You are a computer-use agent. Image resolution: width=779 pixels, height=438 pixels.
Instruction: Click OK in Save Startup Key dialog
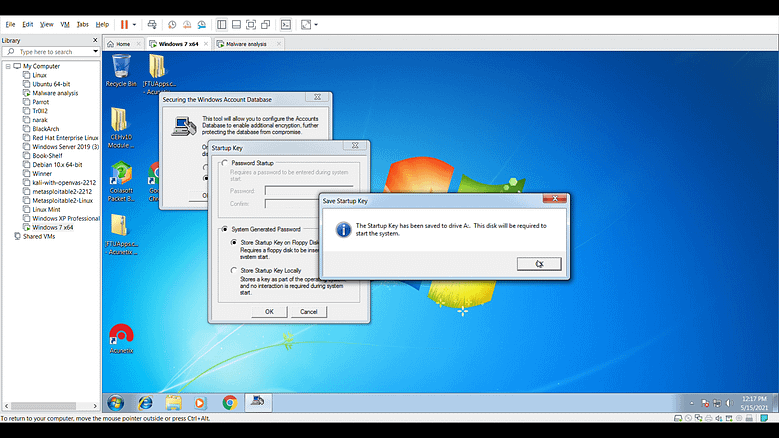(539, 264)
